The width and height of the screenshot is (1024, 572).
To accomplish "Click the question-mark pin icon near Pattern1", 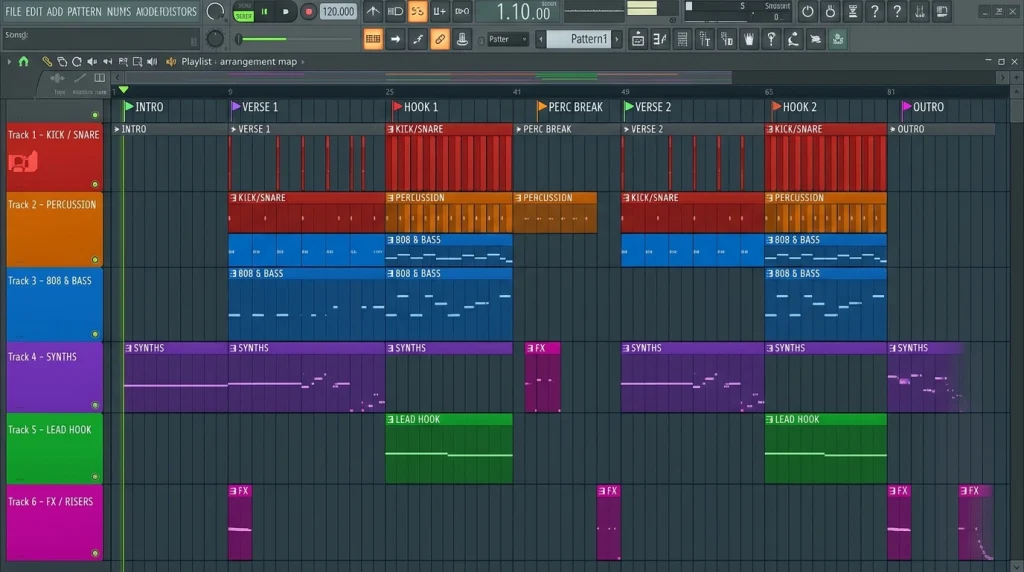I will click(x=771, y=39).
